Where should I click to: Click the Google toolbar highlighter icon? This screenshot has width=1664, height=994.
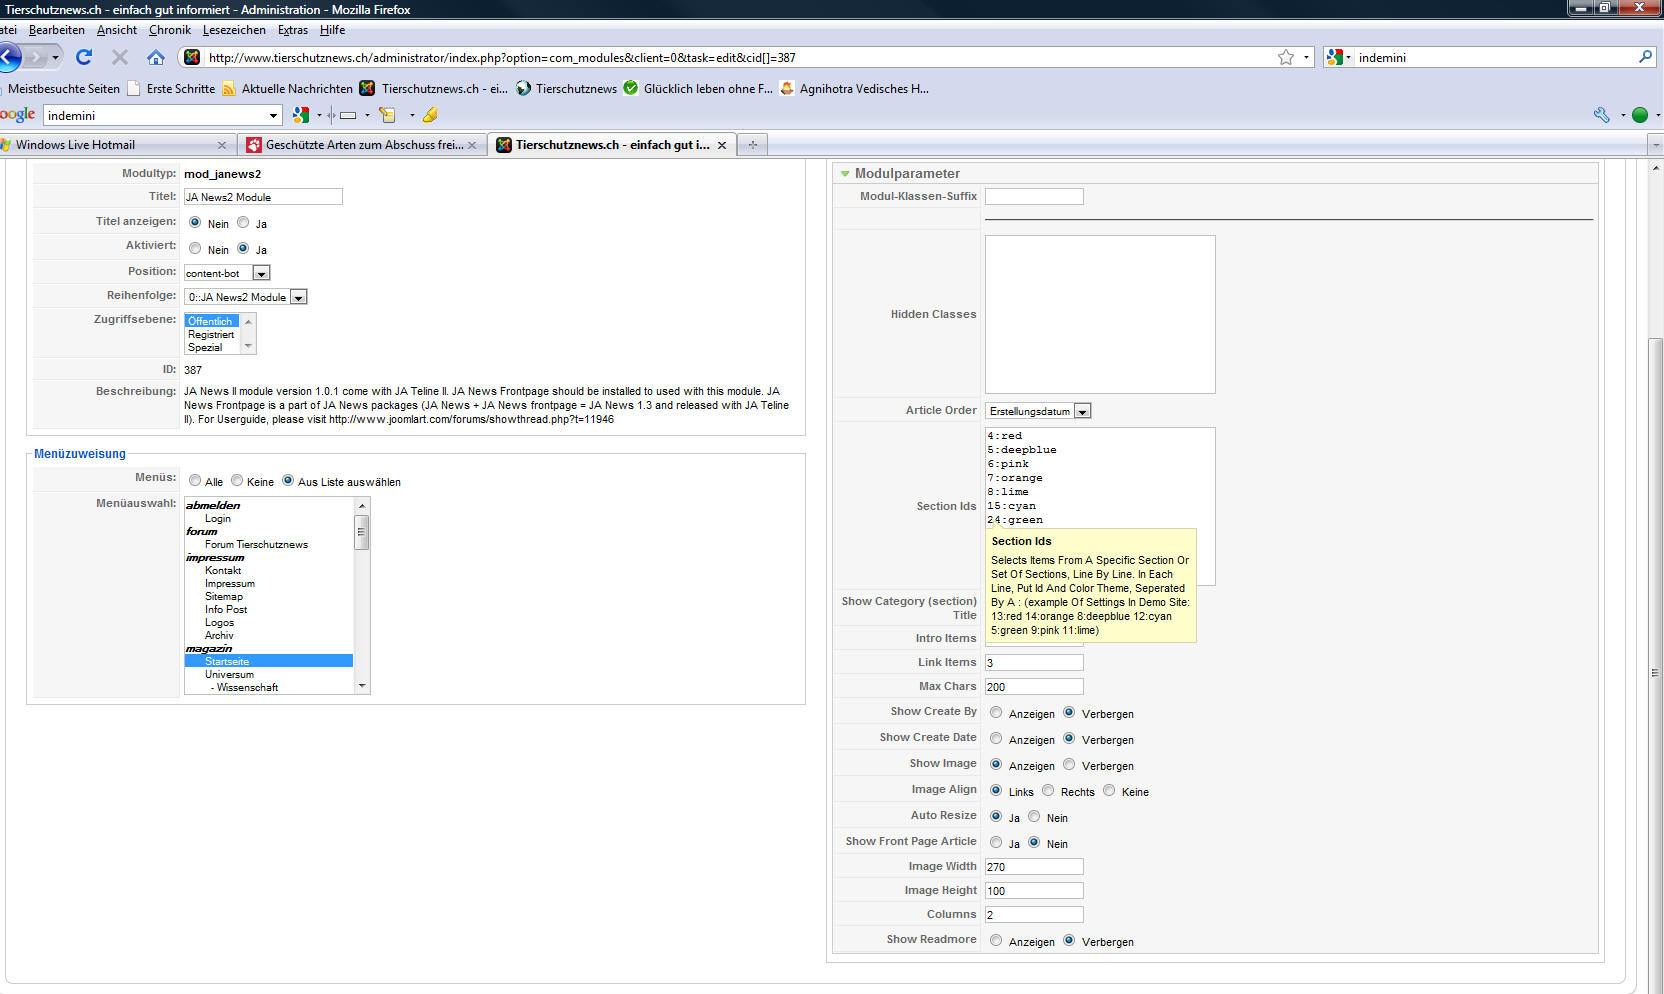430,115
